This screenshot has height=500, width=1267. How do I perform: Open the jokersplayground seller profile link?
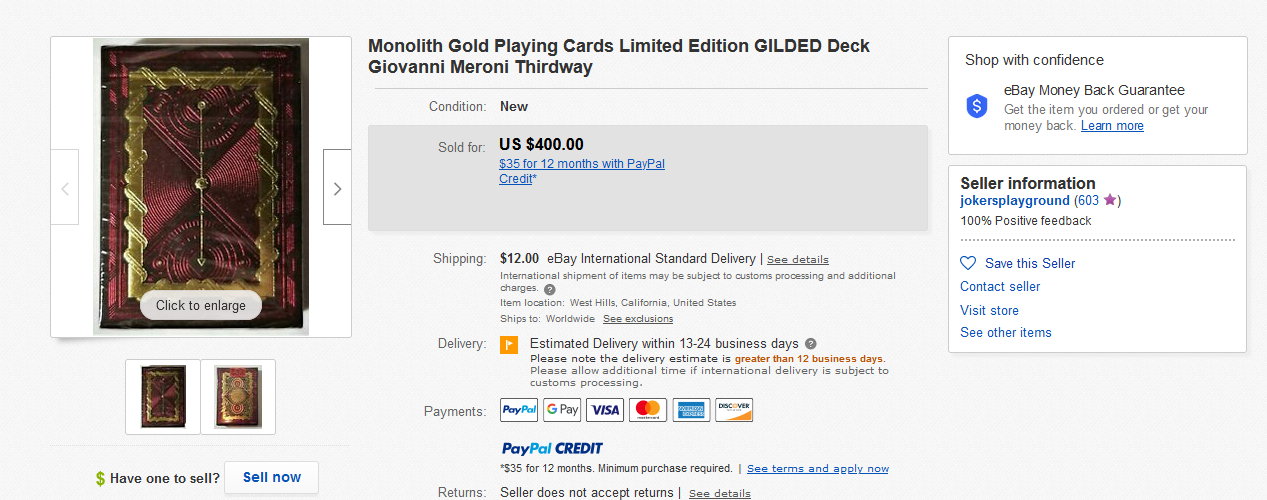click(x=1015, y=200)
